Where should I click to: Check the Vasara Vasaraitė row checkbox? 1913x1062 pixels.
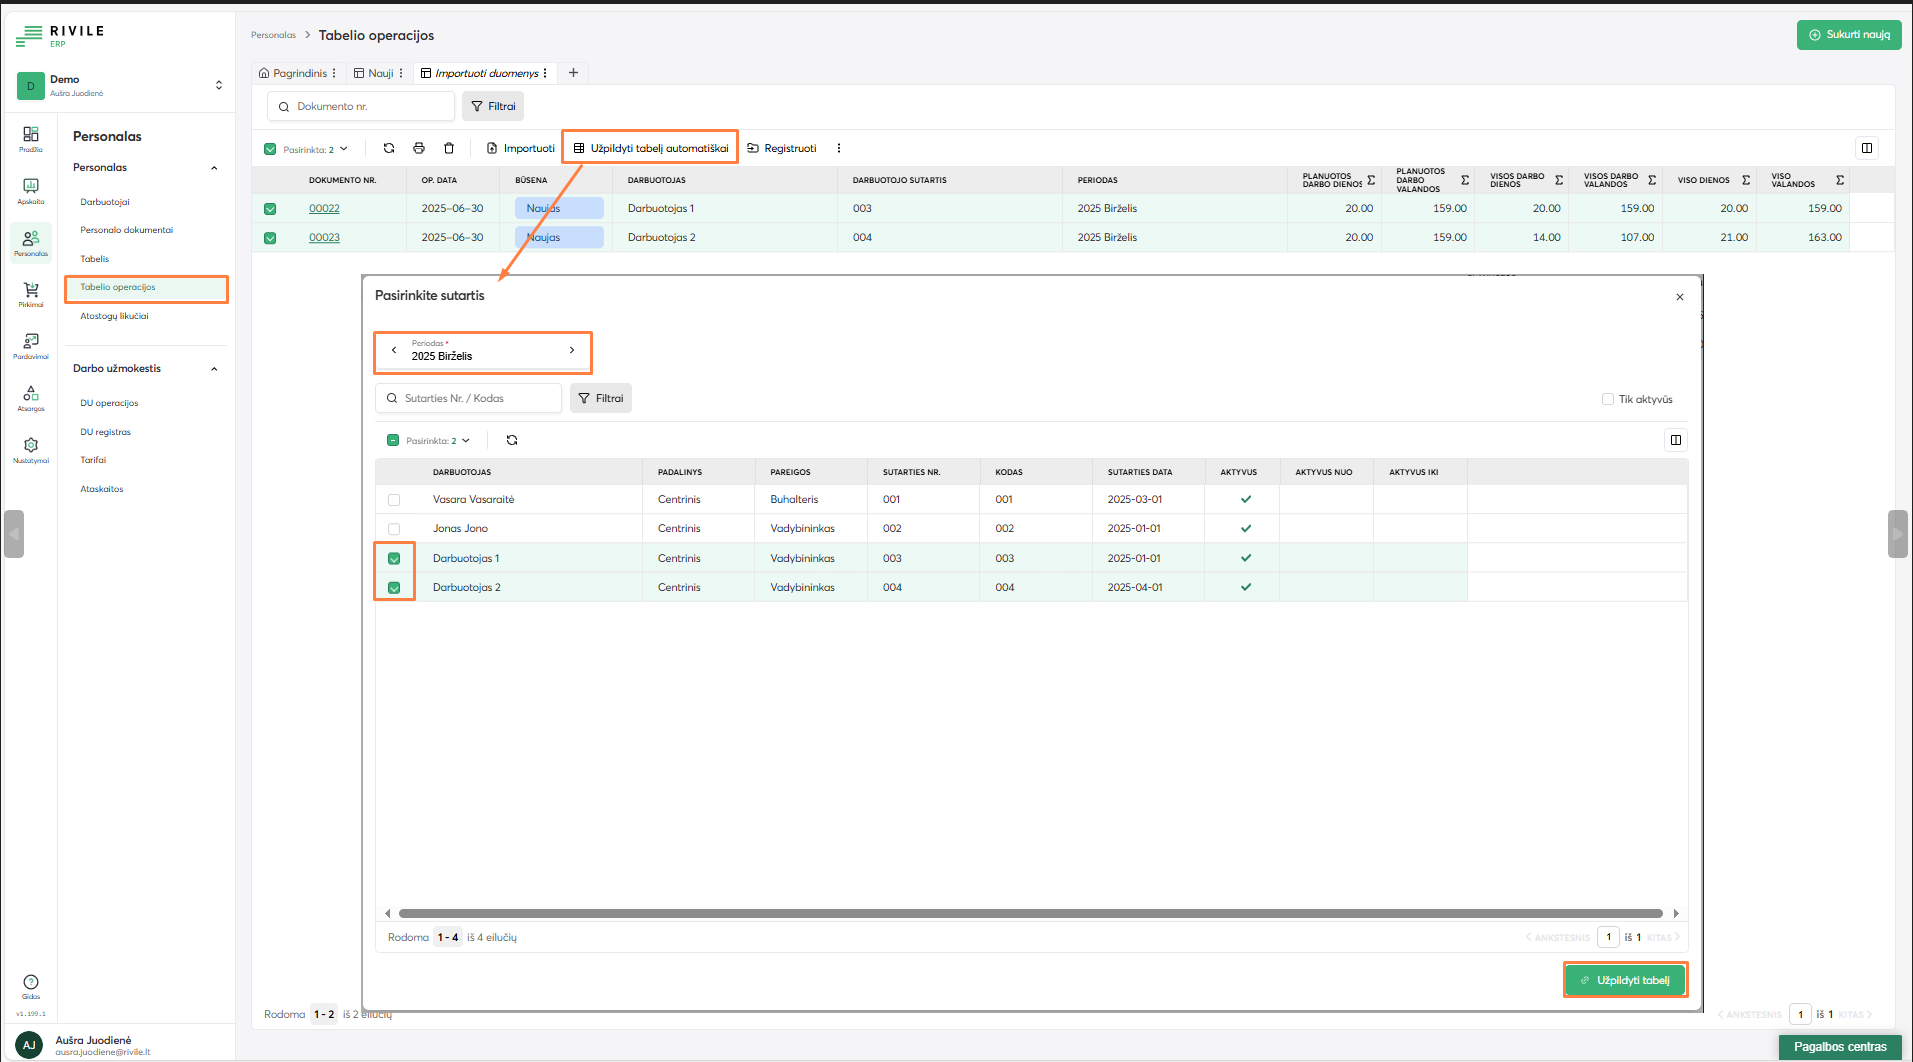[394, 500]
